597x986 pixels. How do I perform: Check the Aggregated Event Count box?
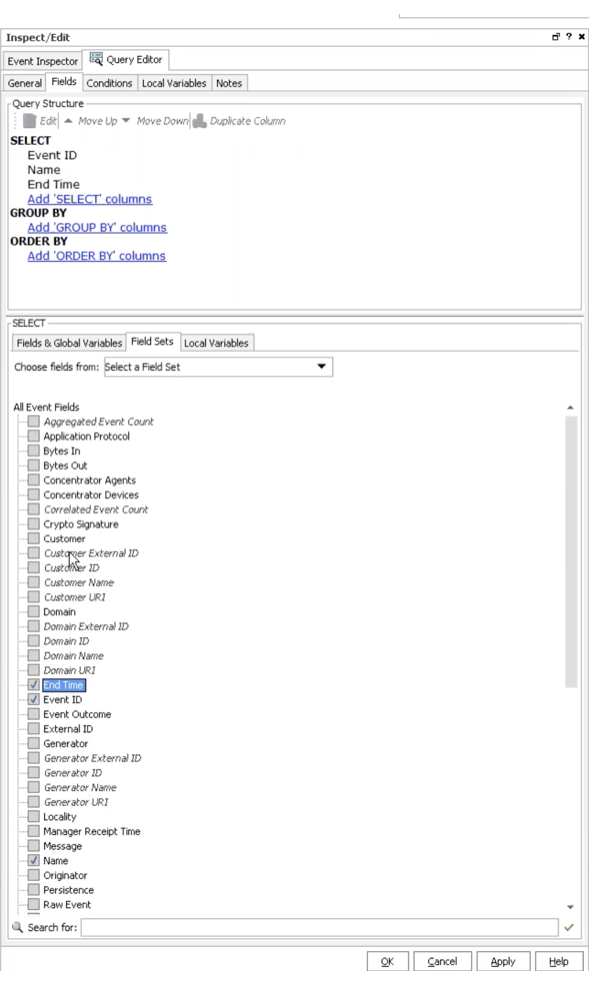tap(34, 421)
